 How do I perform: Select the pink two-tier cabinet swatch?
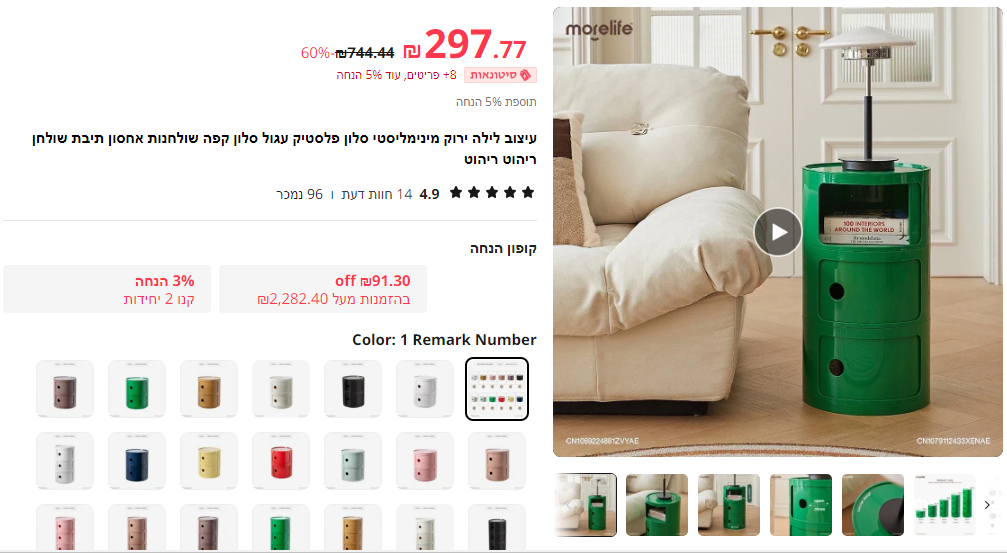(425, 461)
